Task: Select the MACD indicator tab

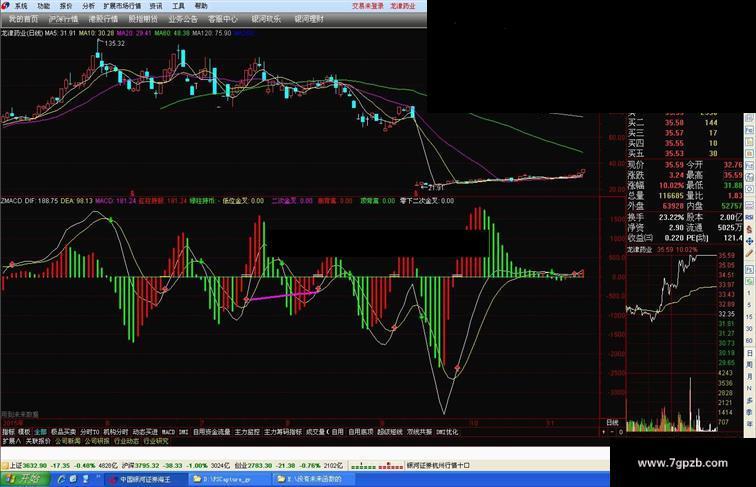Action: click(168, 432)
